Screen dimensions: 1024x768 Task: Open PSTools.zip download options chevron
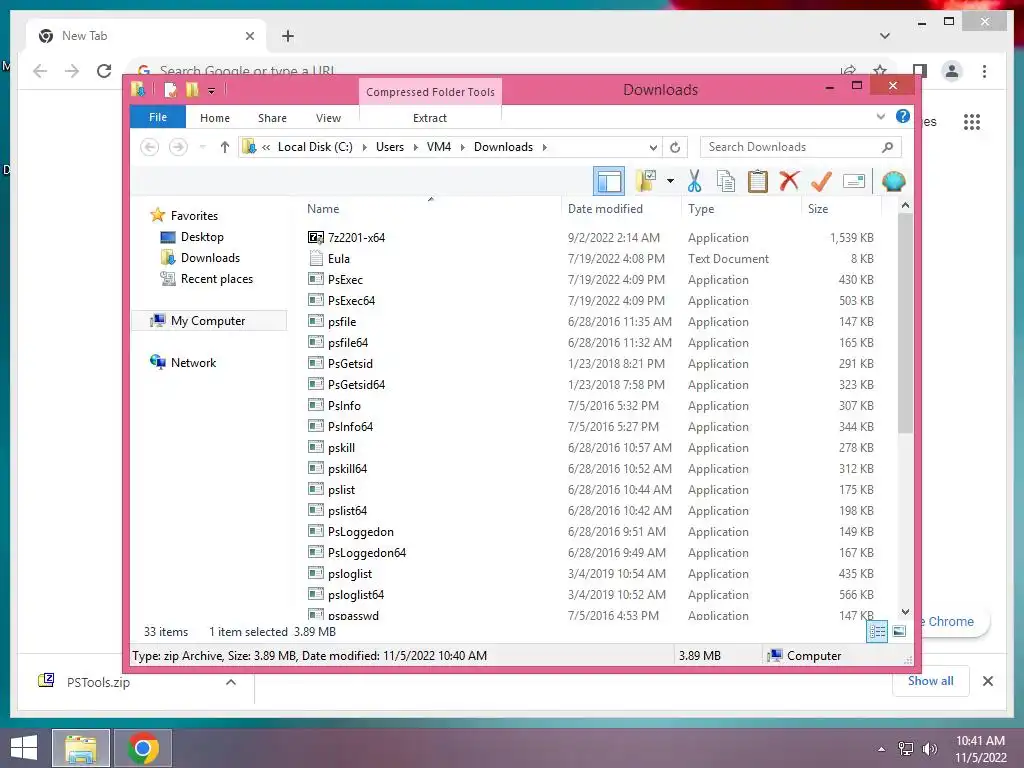[231, 682]
